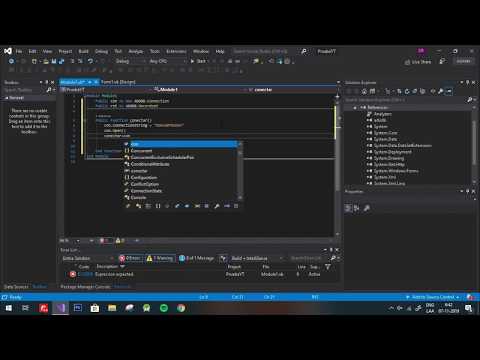Click the Undo toolbar icon
The image size is (480, 360).
coord(90,61)
